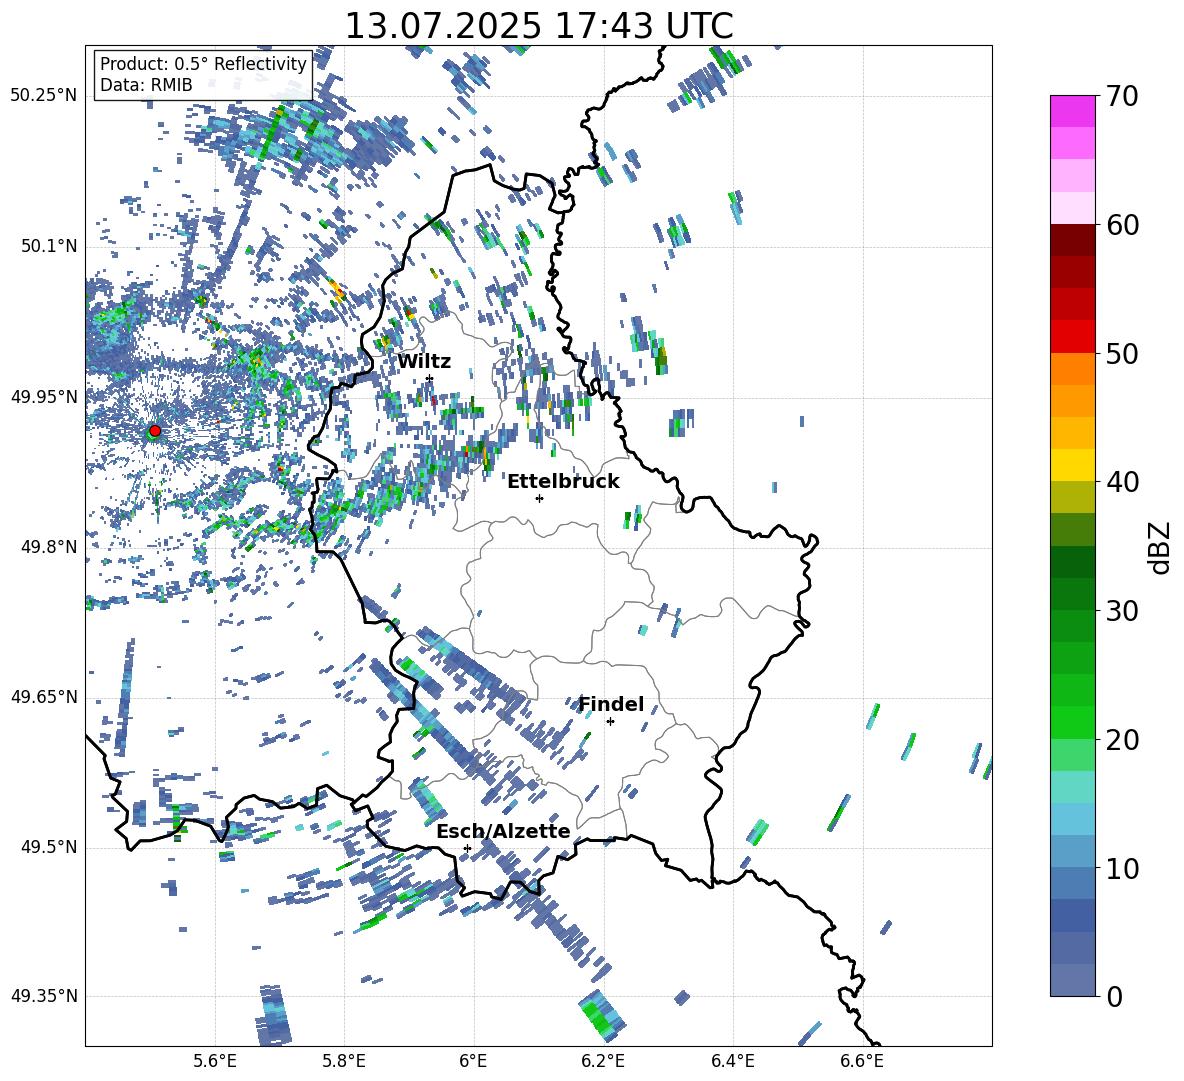The height and width of the screenshot is (1081, 1184).
Task: Click the 'Data: RMIB' text
Action: point(146,85)
